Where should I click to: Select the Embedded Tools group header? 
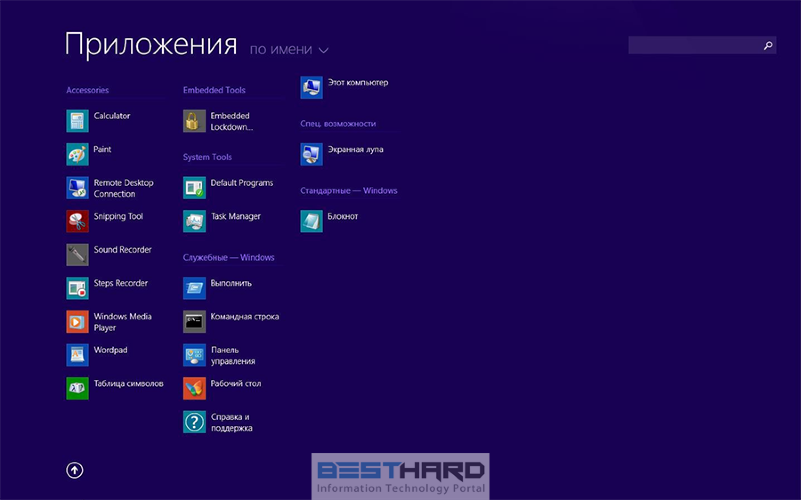pyautogui.click(x=214, y=90)
